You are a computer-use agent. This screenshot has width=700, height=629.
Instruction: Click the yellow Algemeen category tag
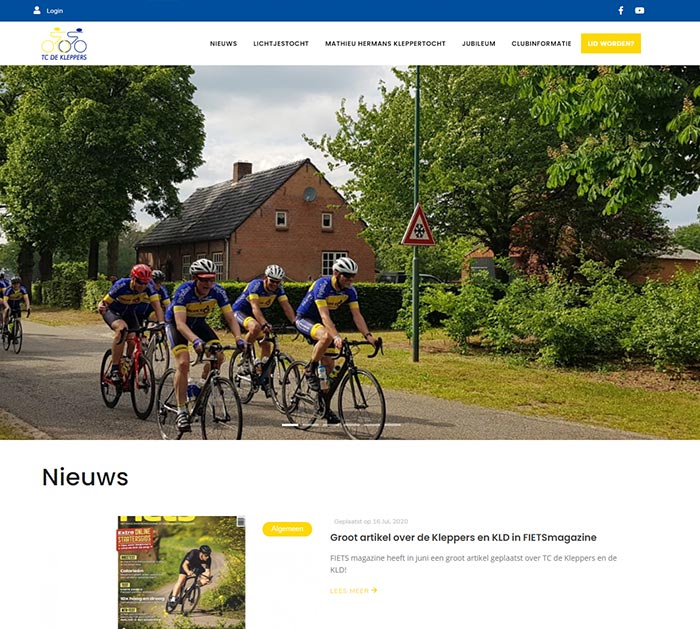[x=287, y=529]
